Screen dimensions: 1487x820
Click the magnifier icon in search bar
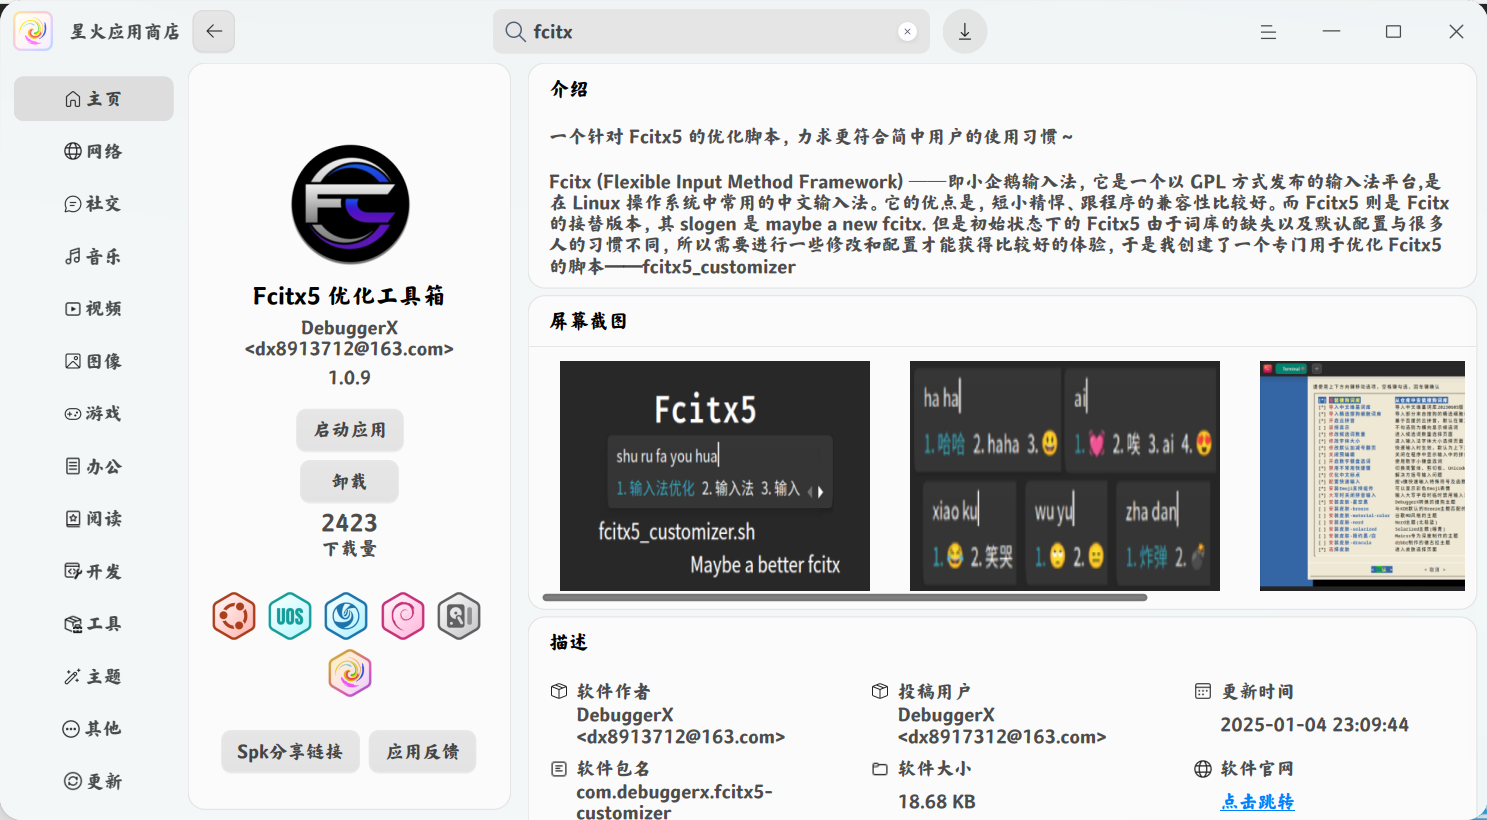click(515, 32)
